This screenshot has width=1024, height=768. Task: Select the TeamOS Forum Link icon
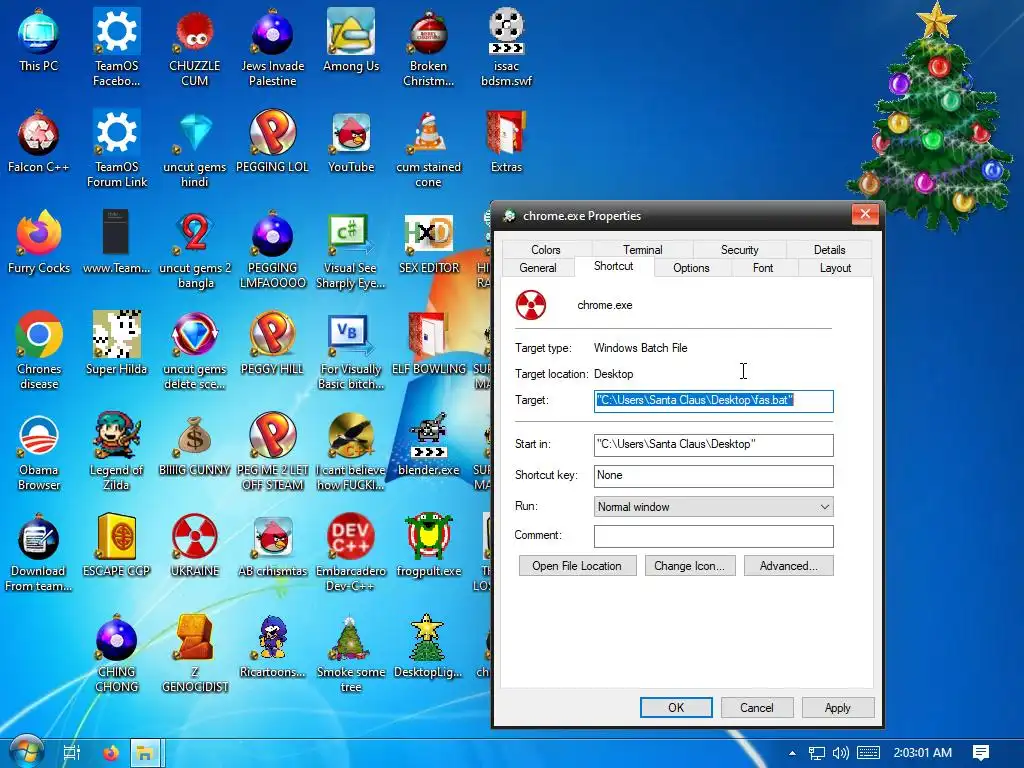pos(116,150)
